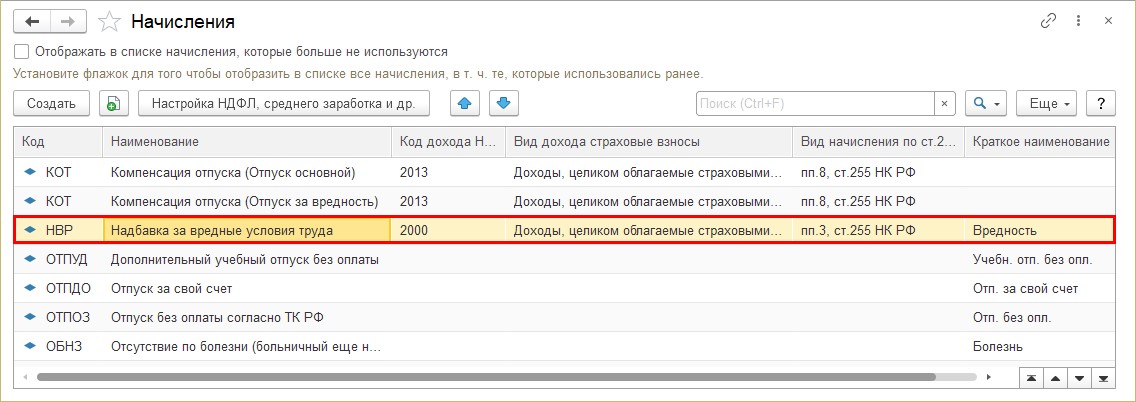The width and height of the screenshot is (1136, 402).
Task: Click the horizontal scrollbar thumb
Action: pyautogui.click(x=486, y=377)
